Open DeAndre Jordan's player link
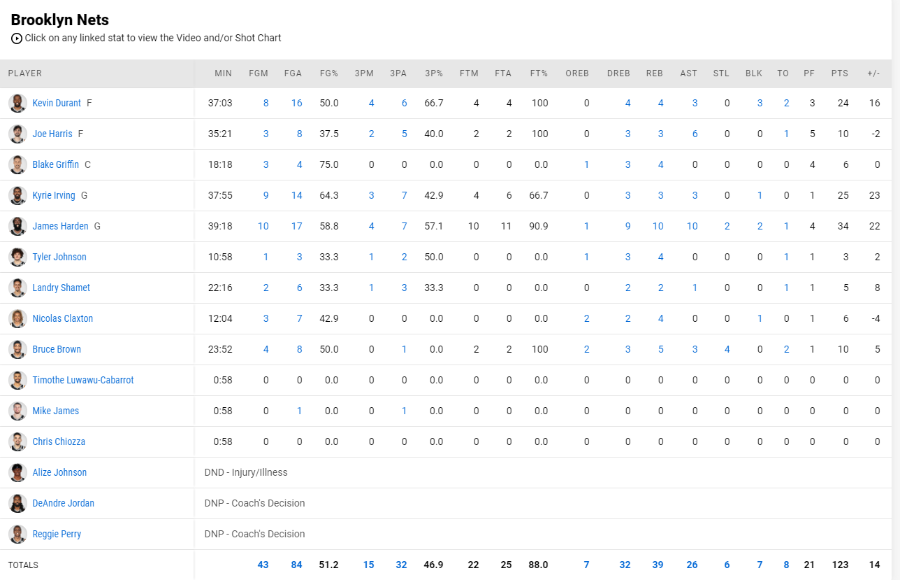Image resolution: width=900 pixels, height=580 pixels. tap(63, 504)
